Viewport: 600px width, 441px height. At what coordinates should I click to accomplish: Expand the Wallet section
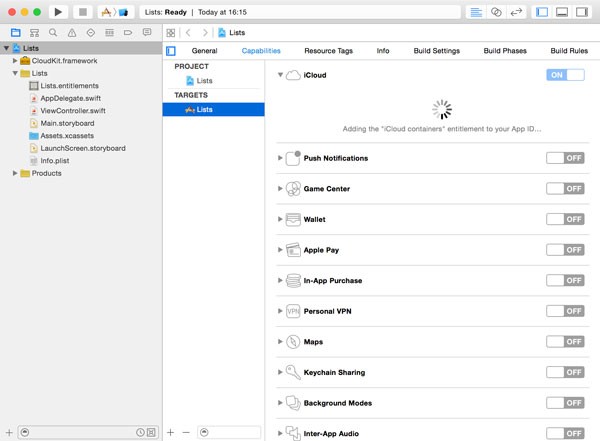pyautogui.click(x=280, y=219)
